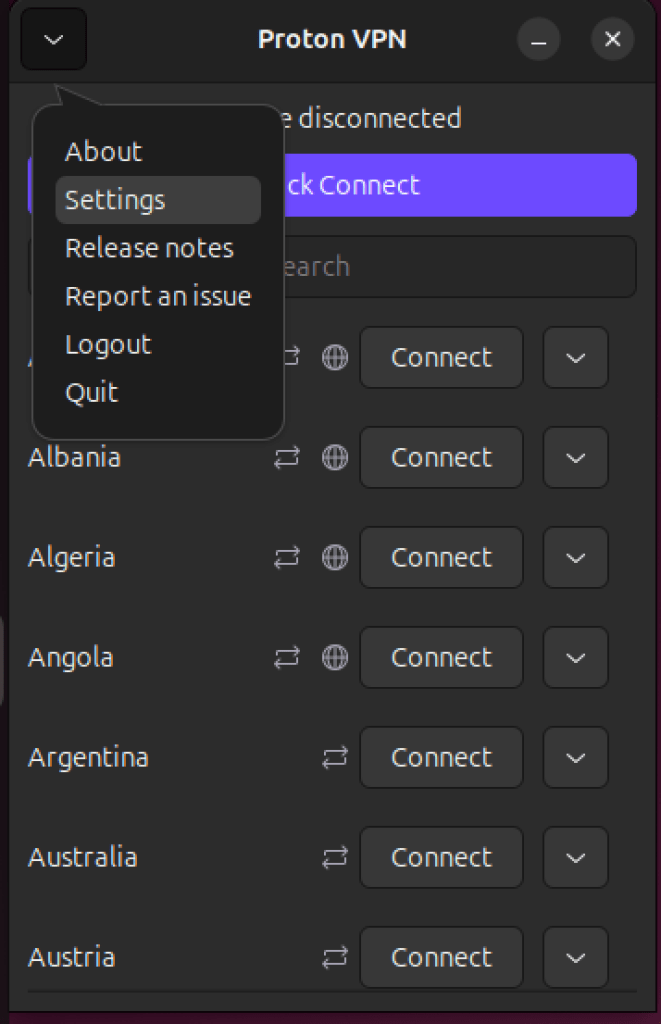Expand the Argentina server list chevron

click(575, 758)
